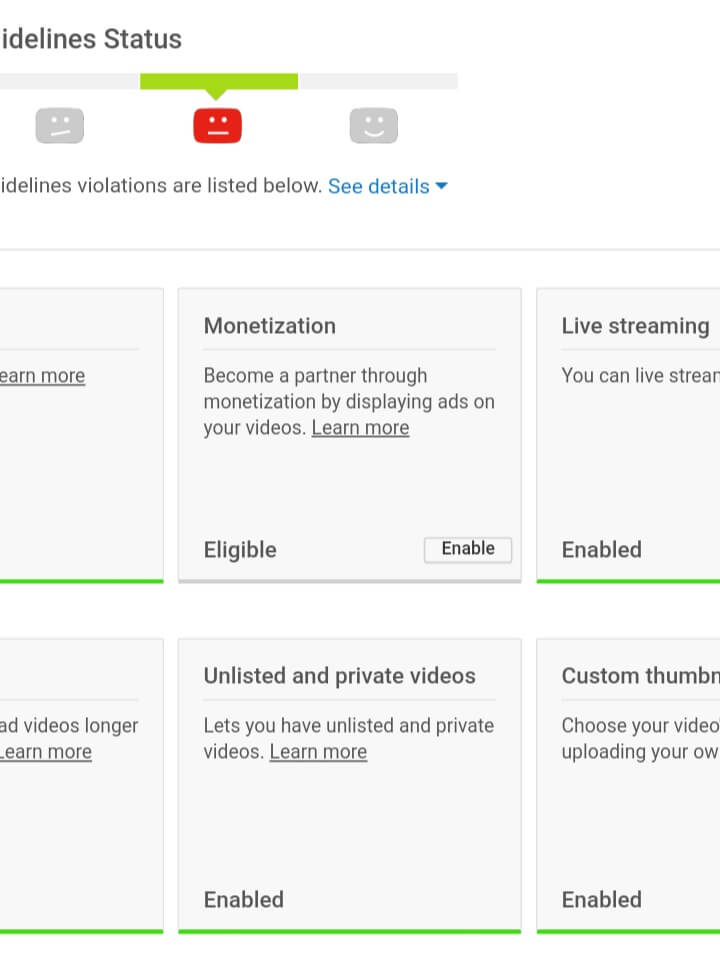
Task: Click the guidelines Status page heading
Action: click(x=91, y=39)
